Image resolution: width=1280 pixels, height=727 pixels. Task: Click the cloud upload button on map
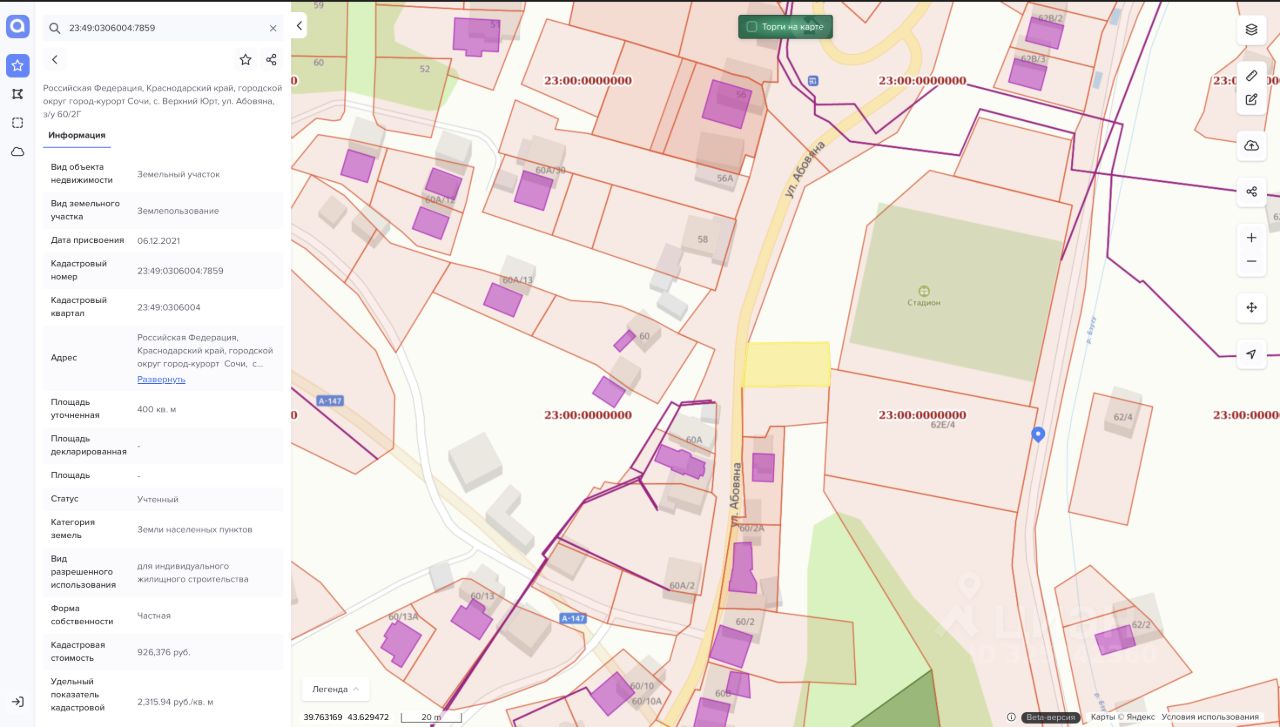click(1251, 145)
